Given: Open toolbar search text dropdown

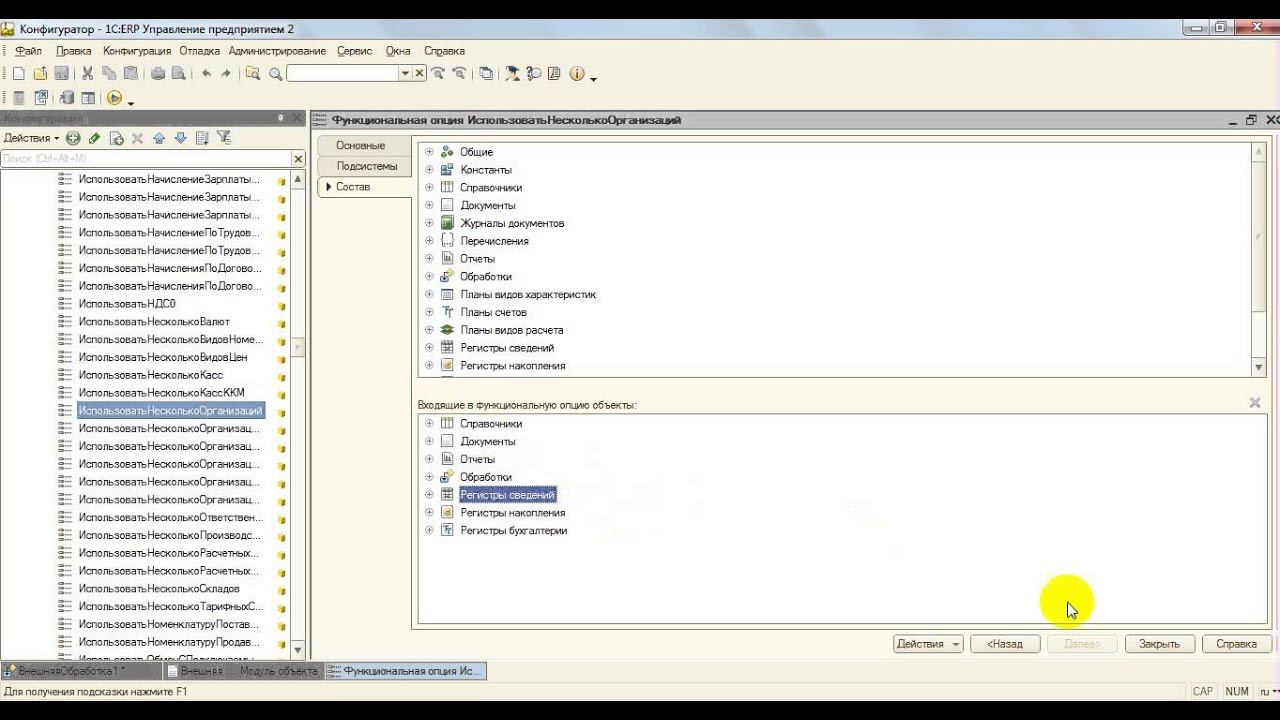Looking at the screenshot, I should click(x=405, y=73).
